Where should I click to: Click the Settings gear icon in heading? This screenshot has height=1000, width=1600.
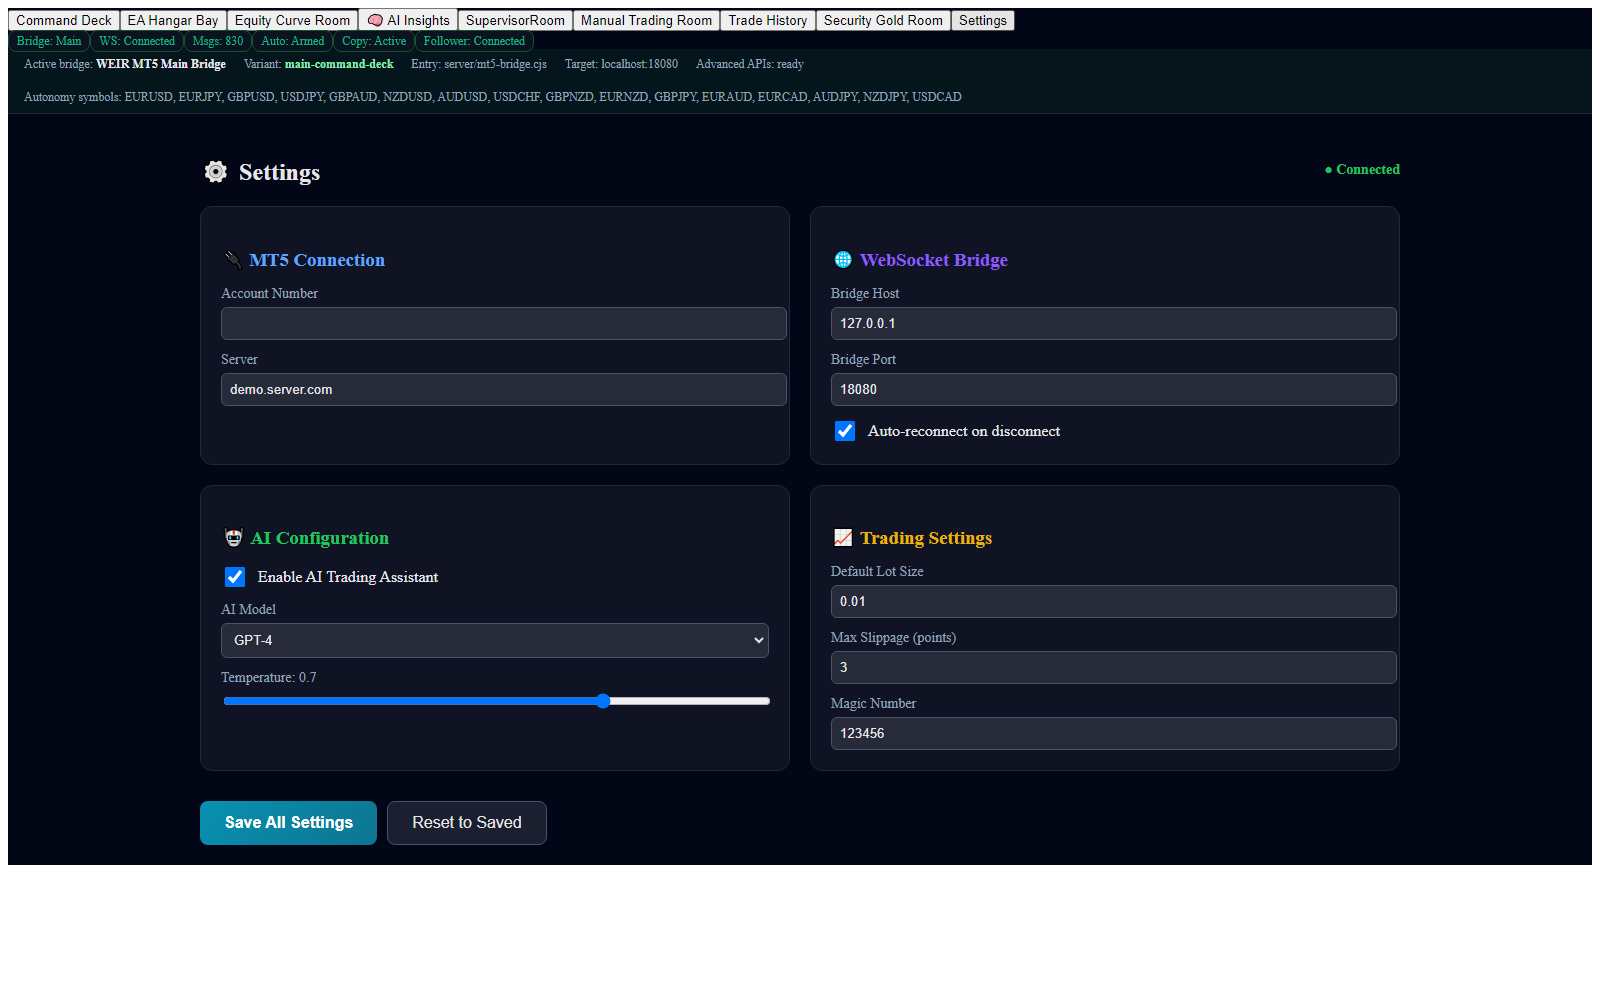coord(216,172)
